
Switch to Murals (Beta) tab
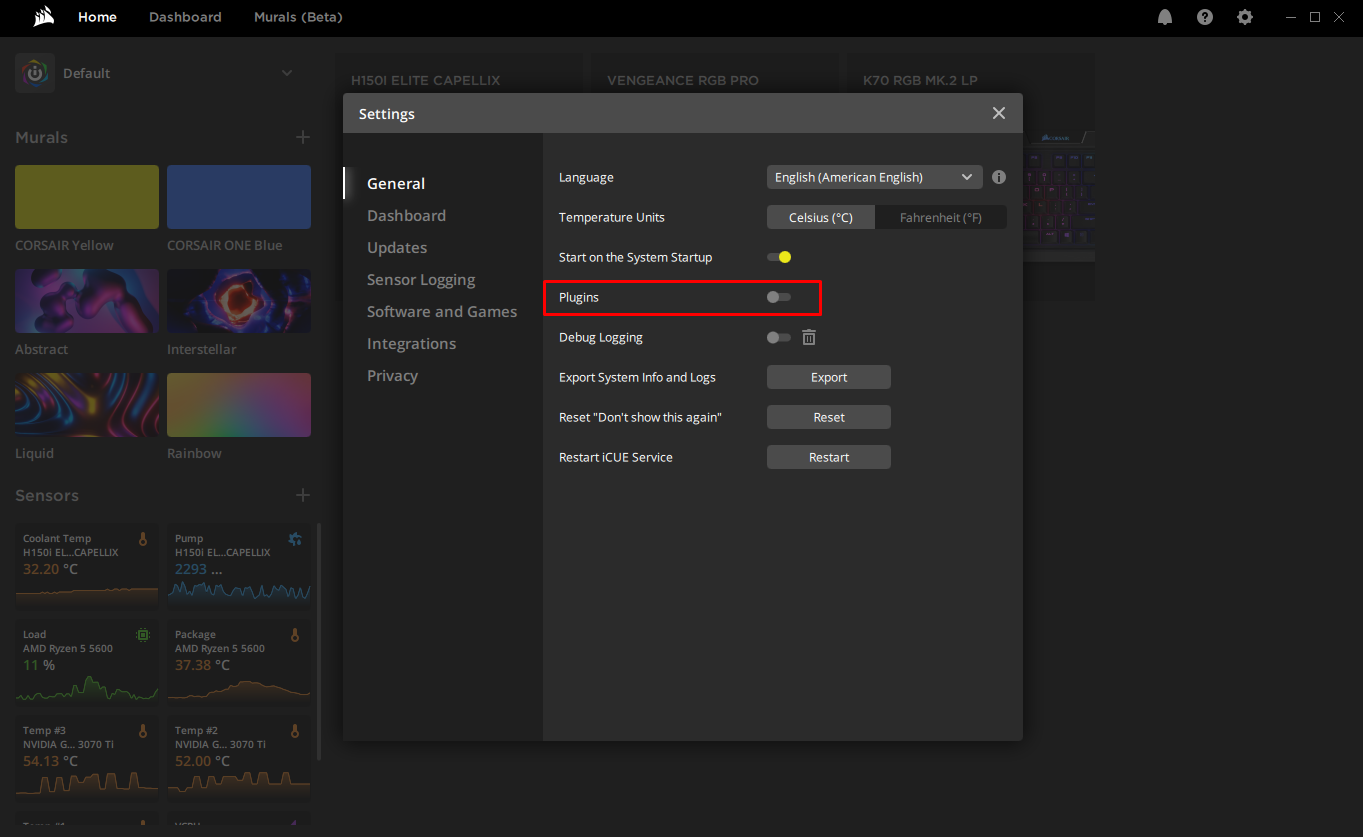(298, 17)
